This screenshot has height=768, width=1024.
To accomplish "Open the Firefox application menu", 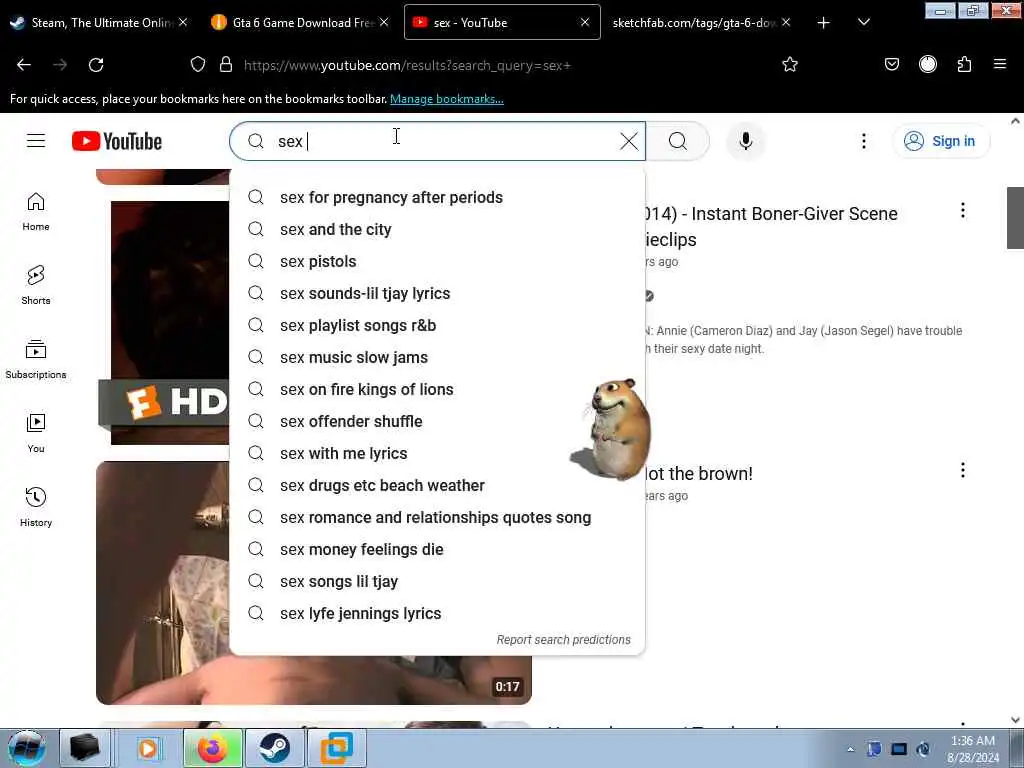I will [1000, 65].
